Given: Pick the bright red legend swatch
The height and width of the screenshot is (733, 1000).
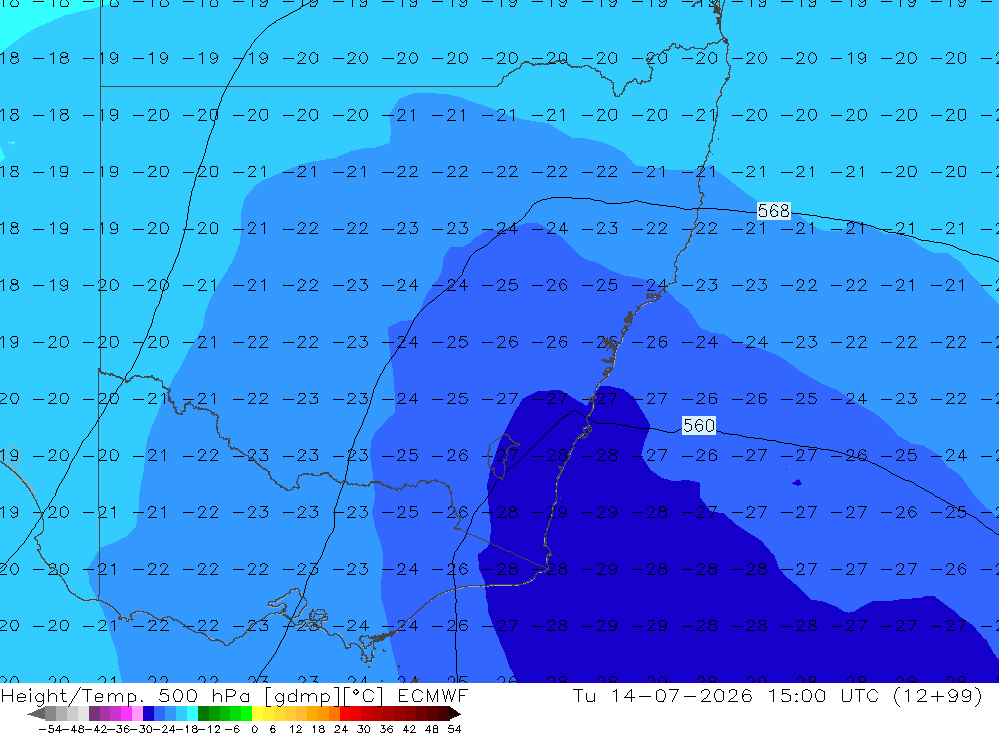Looking at the screenshot, I should tap(345, 714).
